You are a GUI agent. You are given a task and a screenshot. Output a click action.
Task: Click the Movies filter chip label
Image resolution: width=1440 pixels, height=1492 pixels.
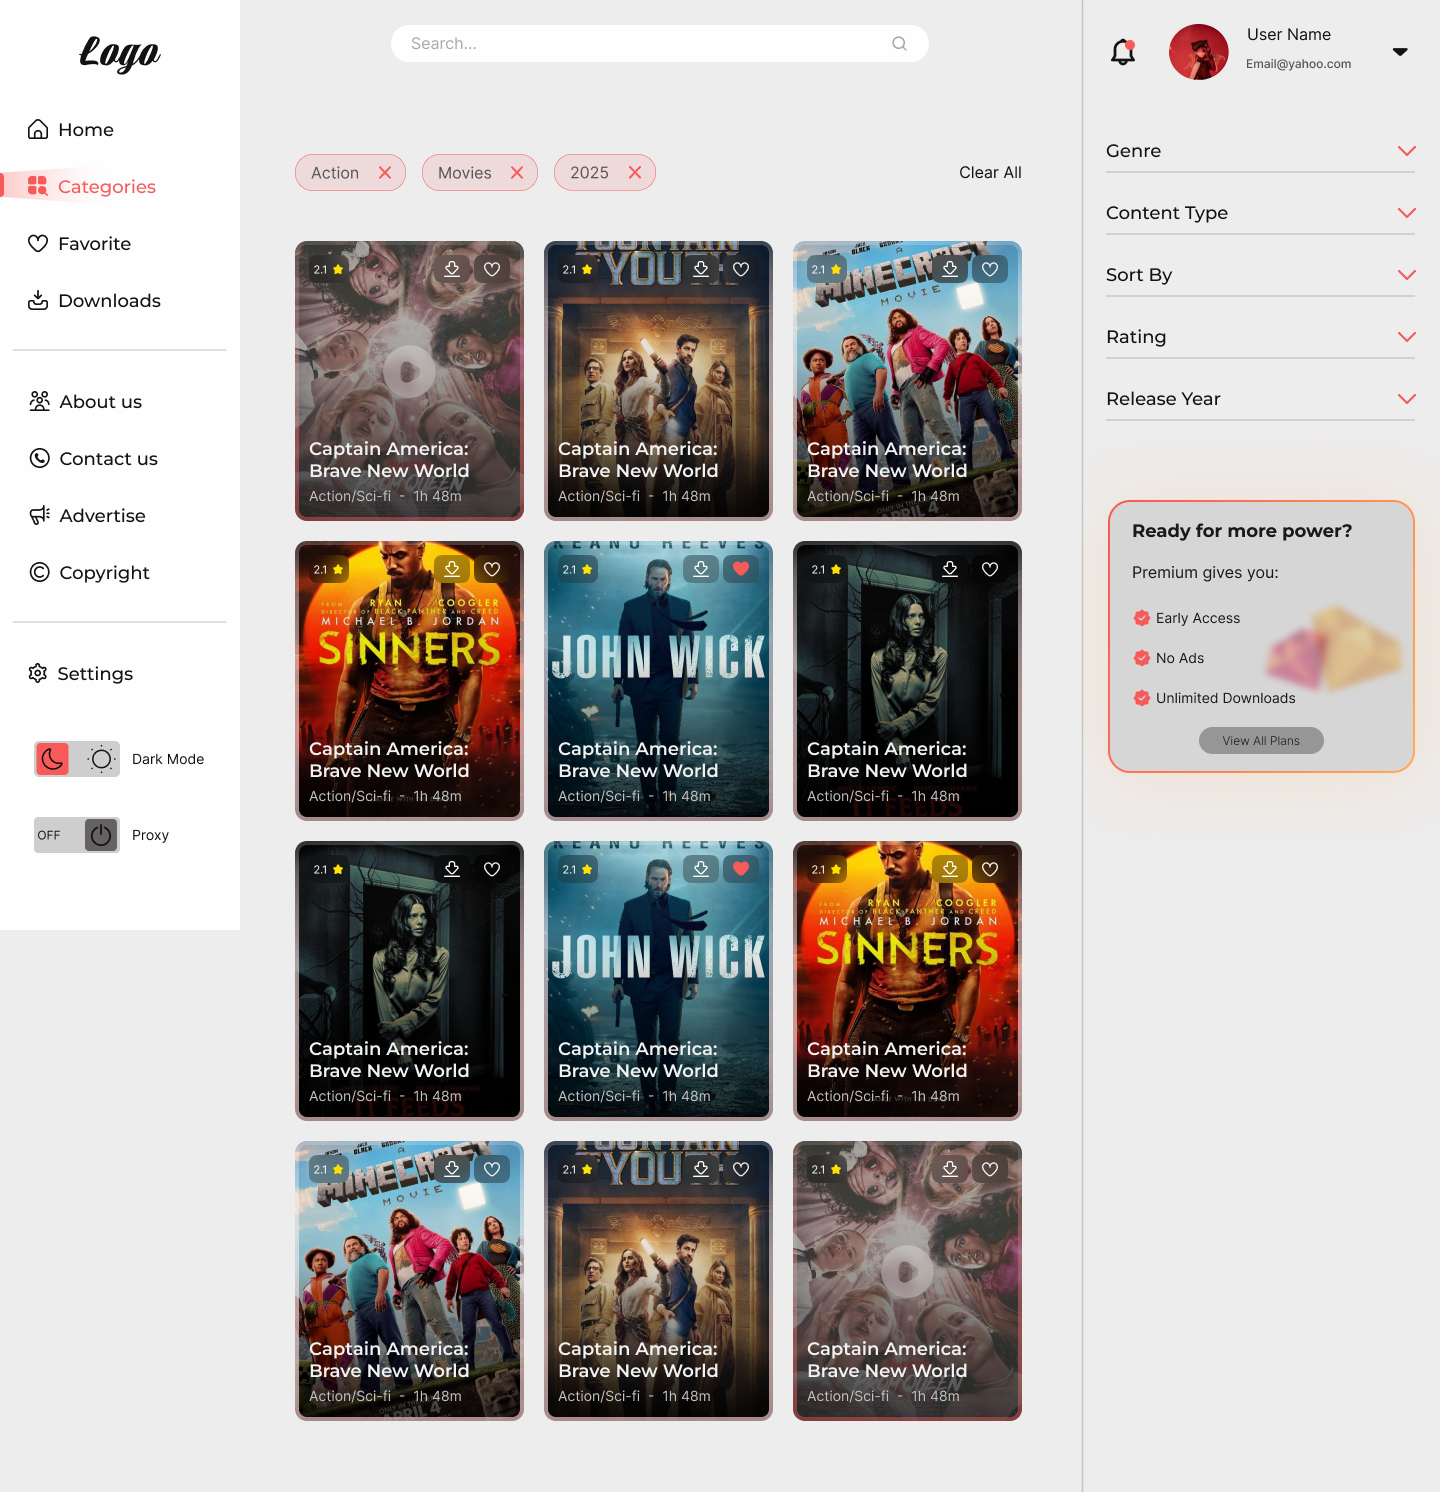click(x=465, y=173)
